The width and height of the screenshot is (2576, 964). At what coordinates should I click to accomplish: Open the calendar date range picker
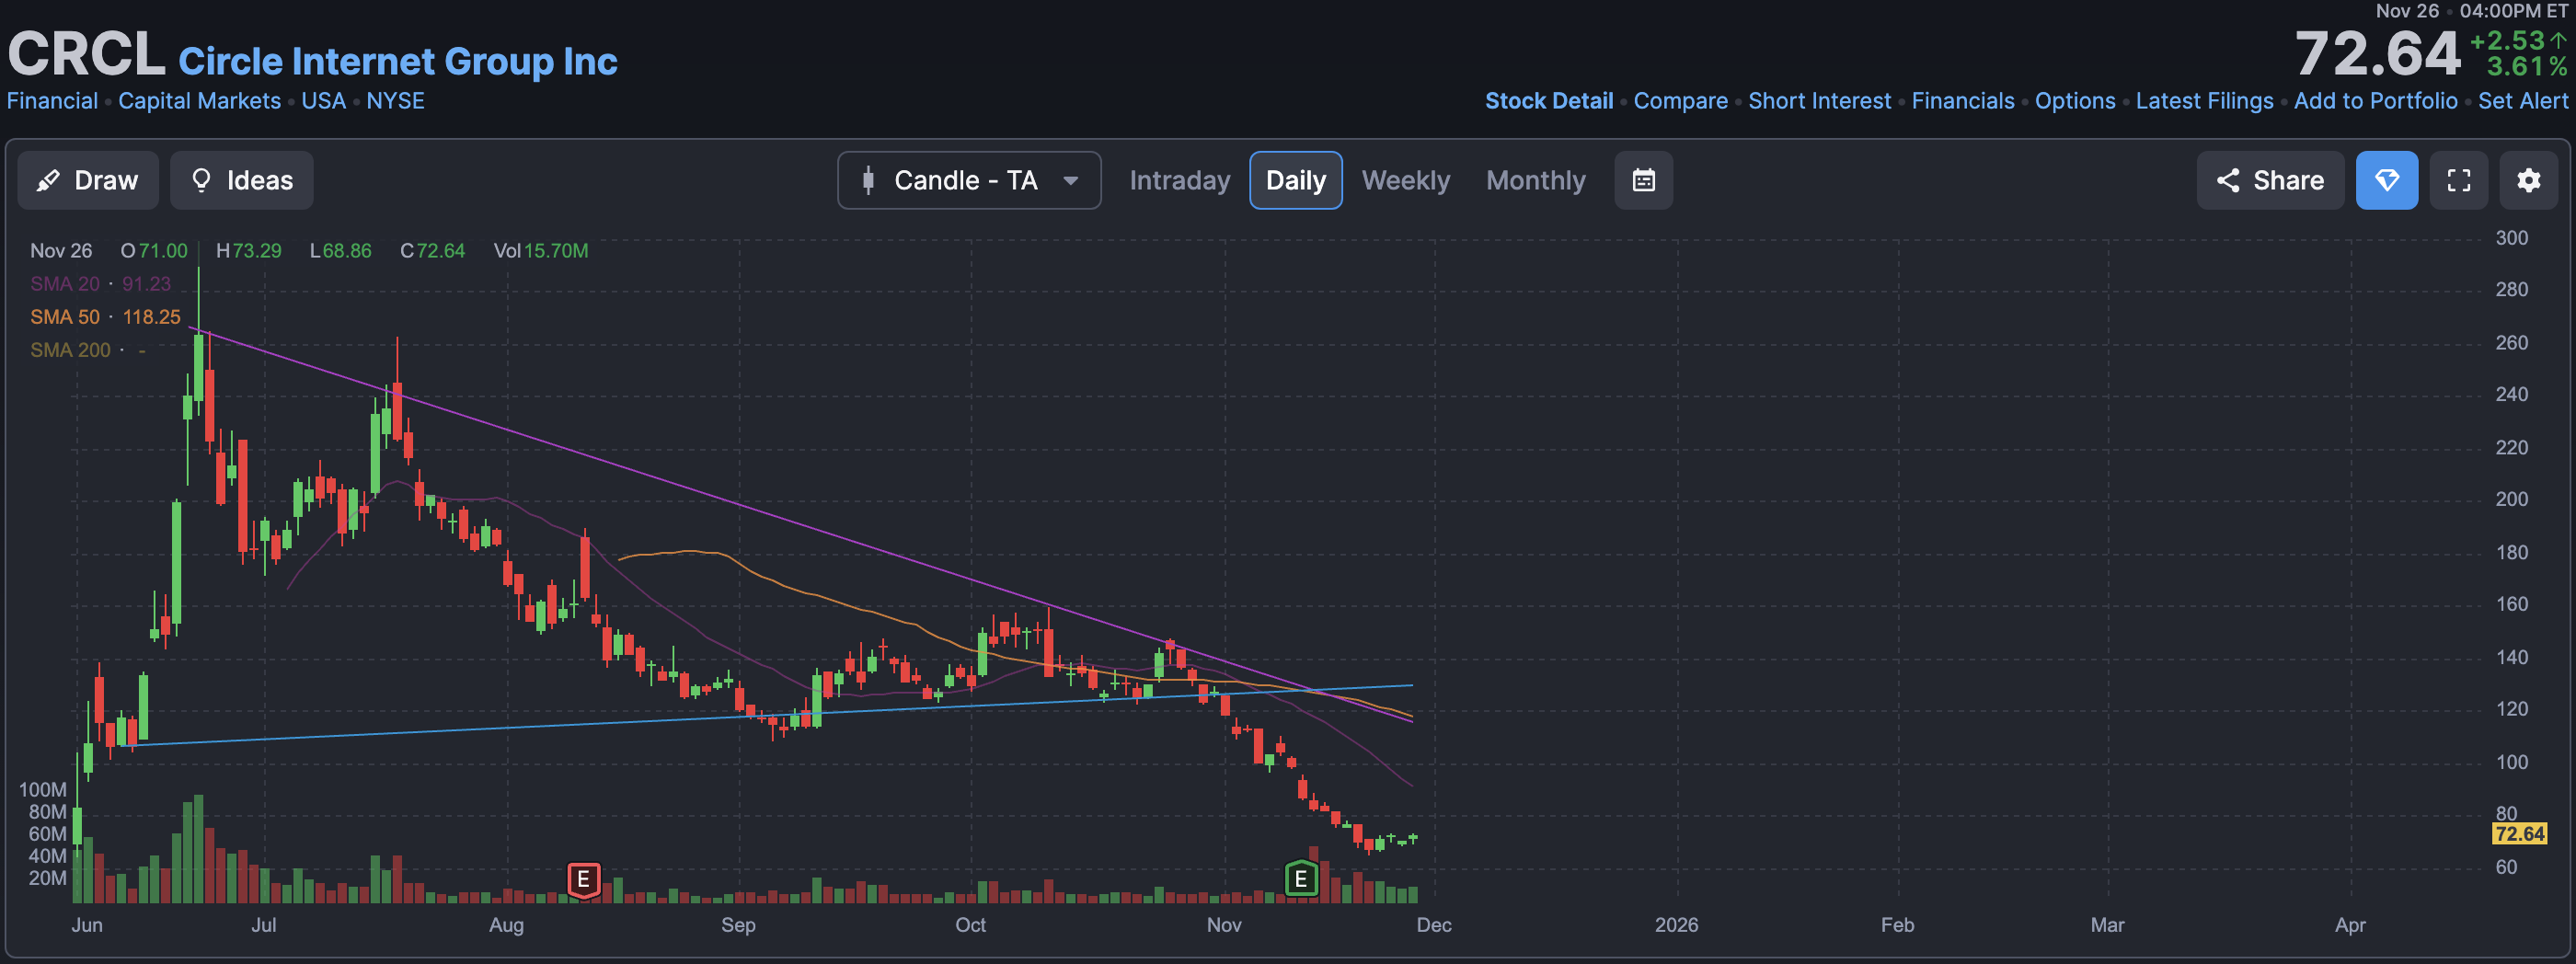[x=1644, y=180]
